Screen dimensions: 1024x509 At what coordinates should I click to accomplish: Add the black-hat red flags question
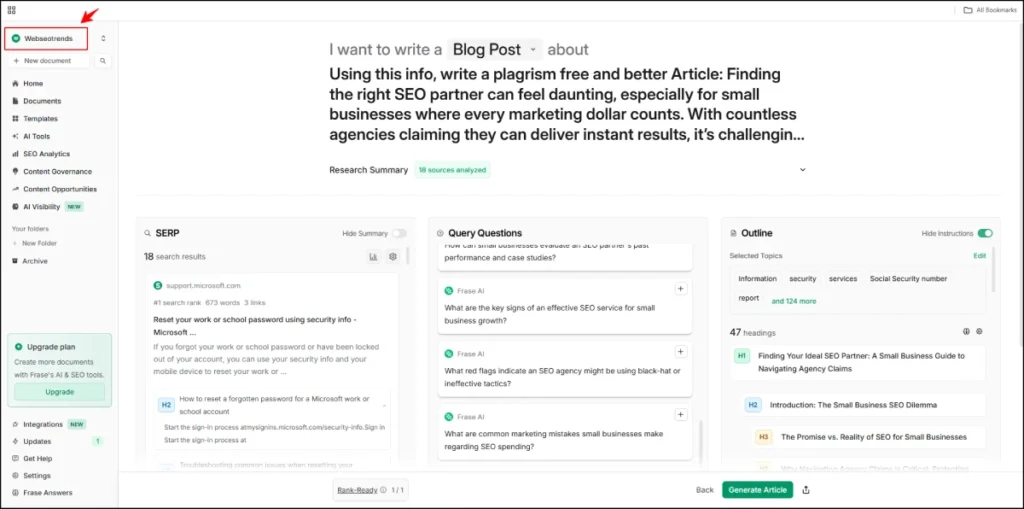[x=681, y=352]
